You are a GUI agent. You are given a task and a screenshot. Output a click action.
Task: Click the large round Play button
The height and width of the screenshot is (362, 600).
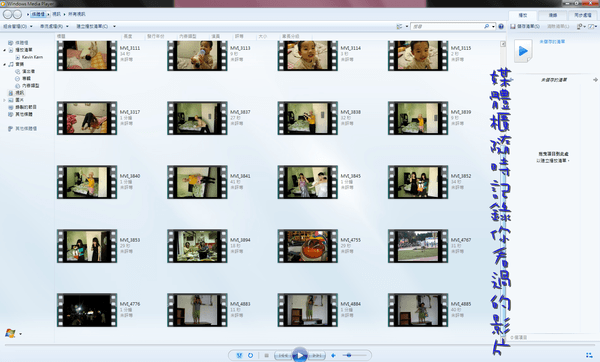[300, 355]
